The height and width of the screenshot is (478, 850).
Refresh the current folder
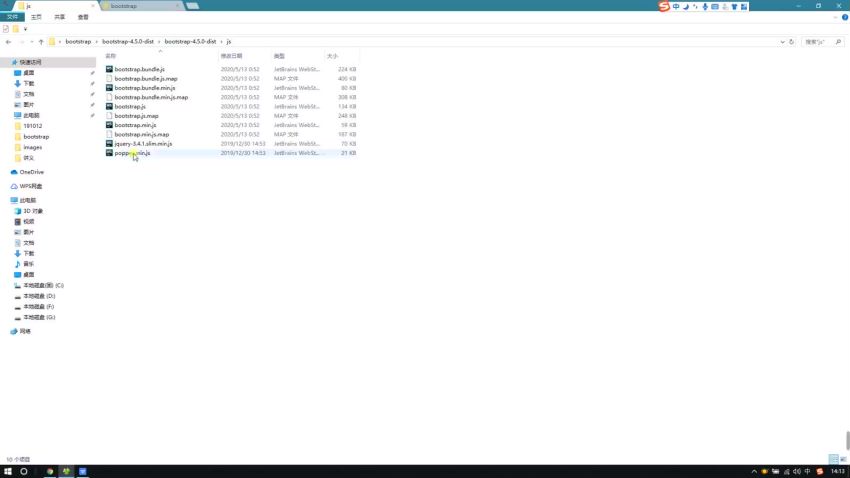(x=791, y=42)
